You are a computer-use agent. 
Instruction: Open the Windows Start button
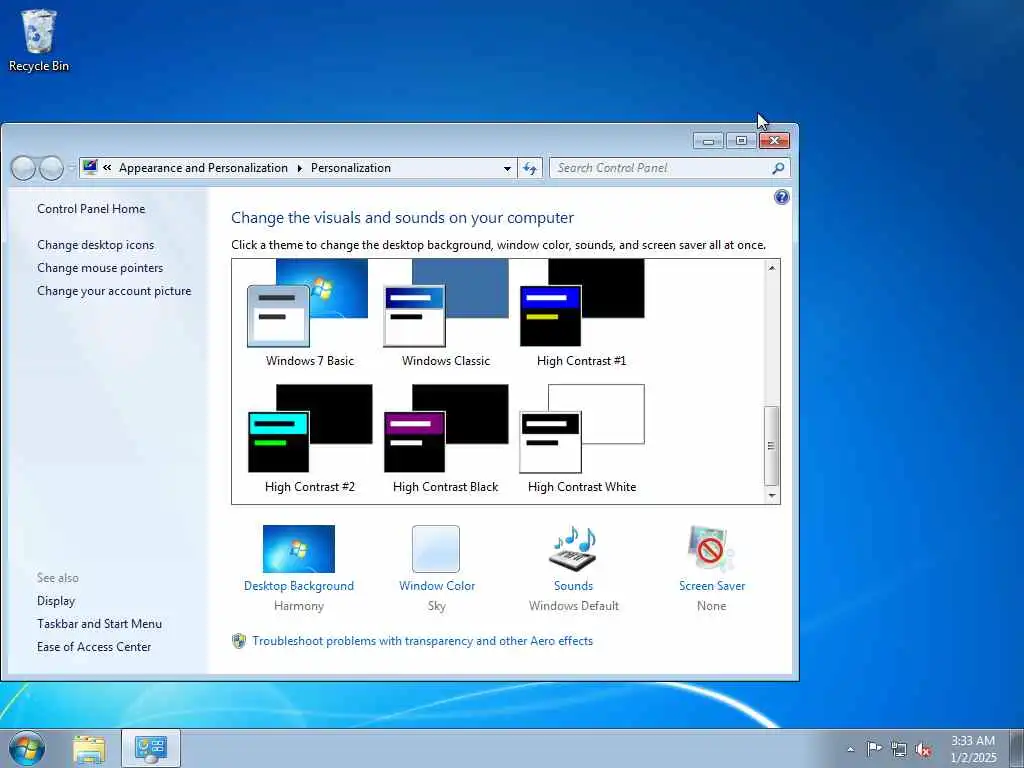pos(27,748)
